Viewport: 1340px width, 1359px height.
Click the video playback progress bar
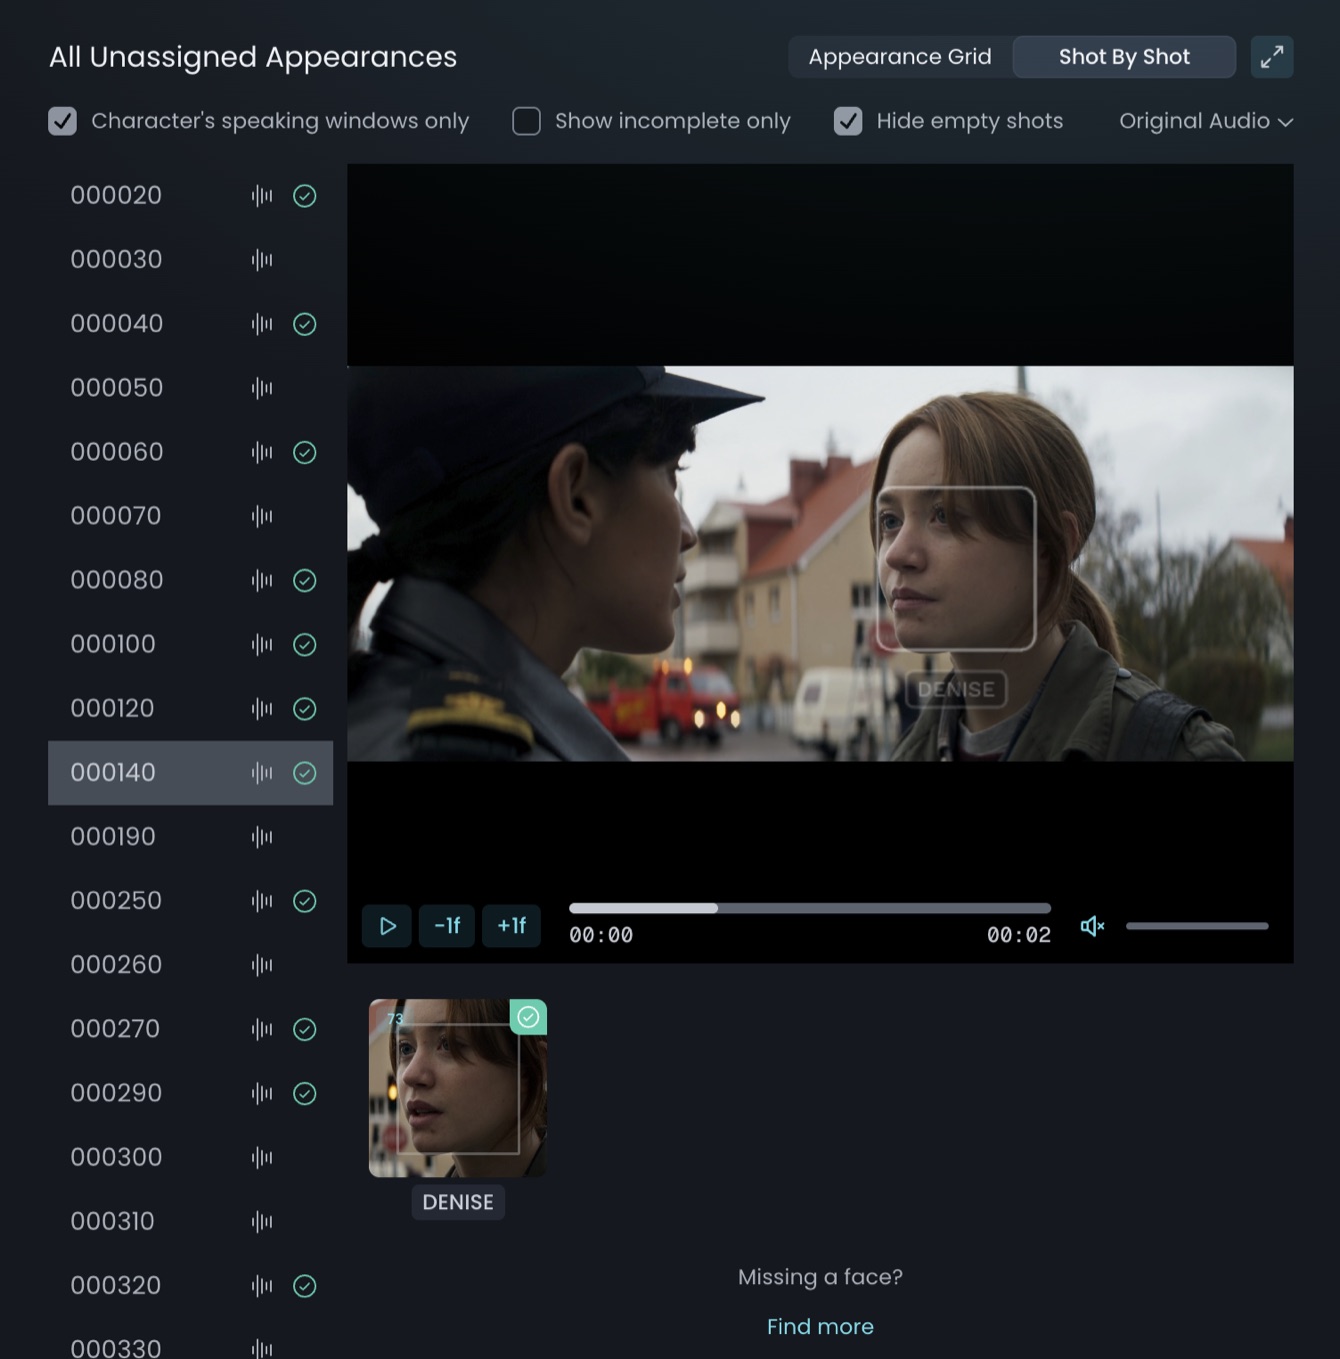810,908
